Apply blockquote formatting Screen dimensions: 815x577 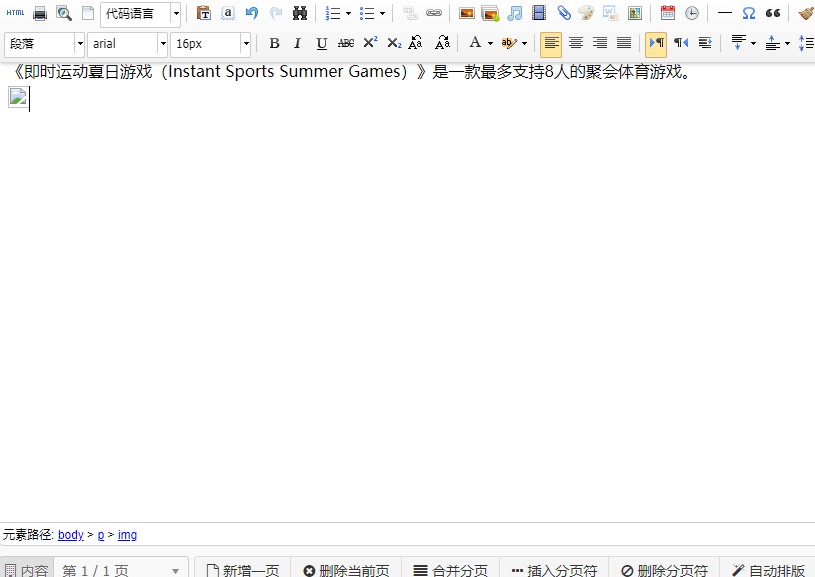(773, 13)
